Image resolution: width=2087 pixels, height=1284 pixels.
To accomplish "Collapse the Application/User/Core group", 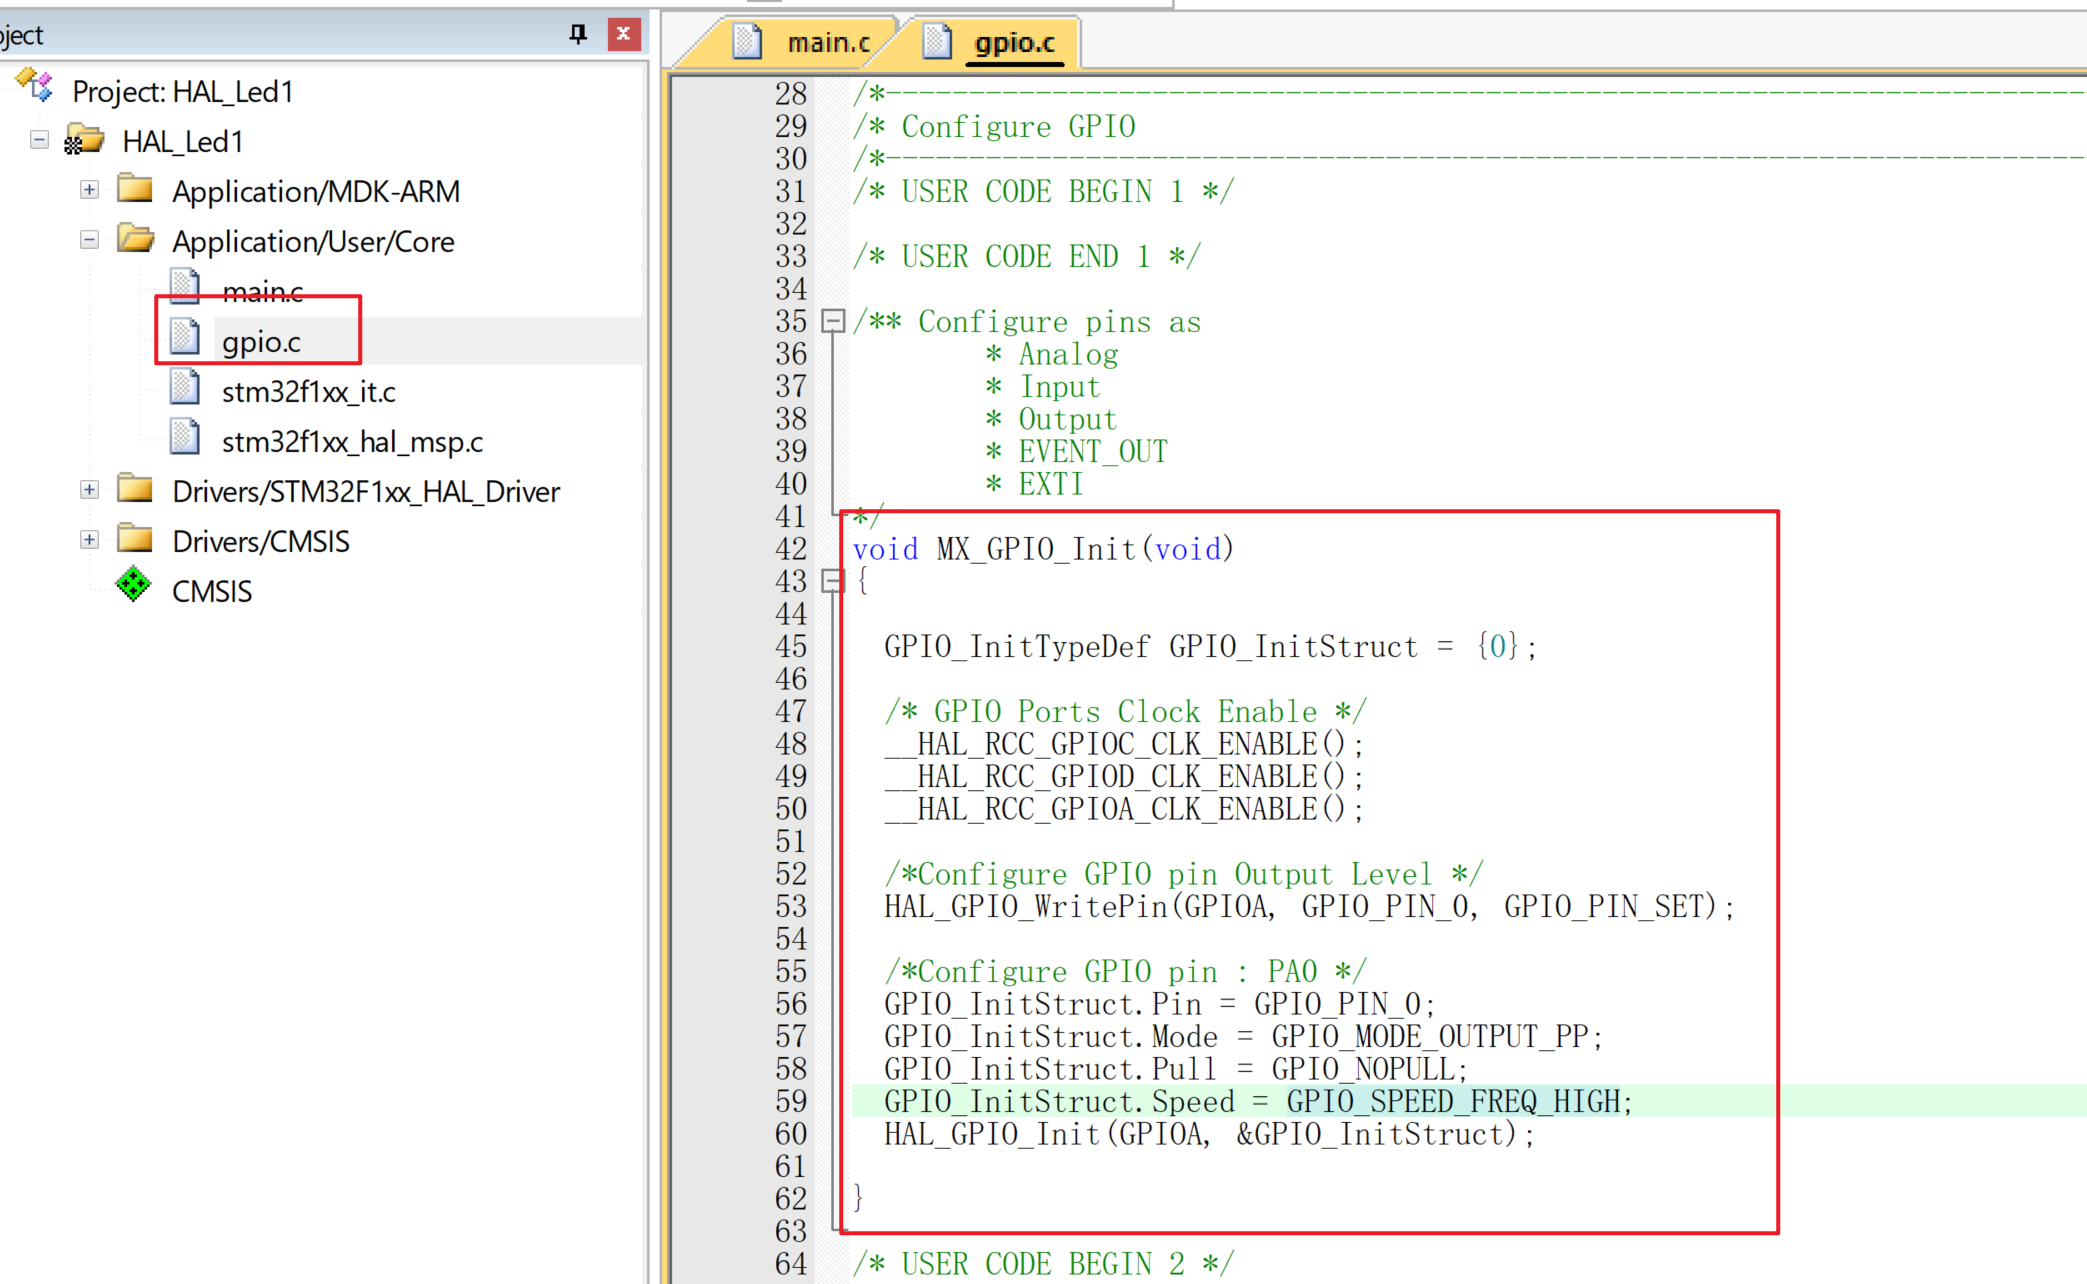I will (x=89, y=240).
